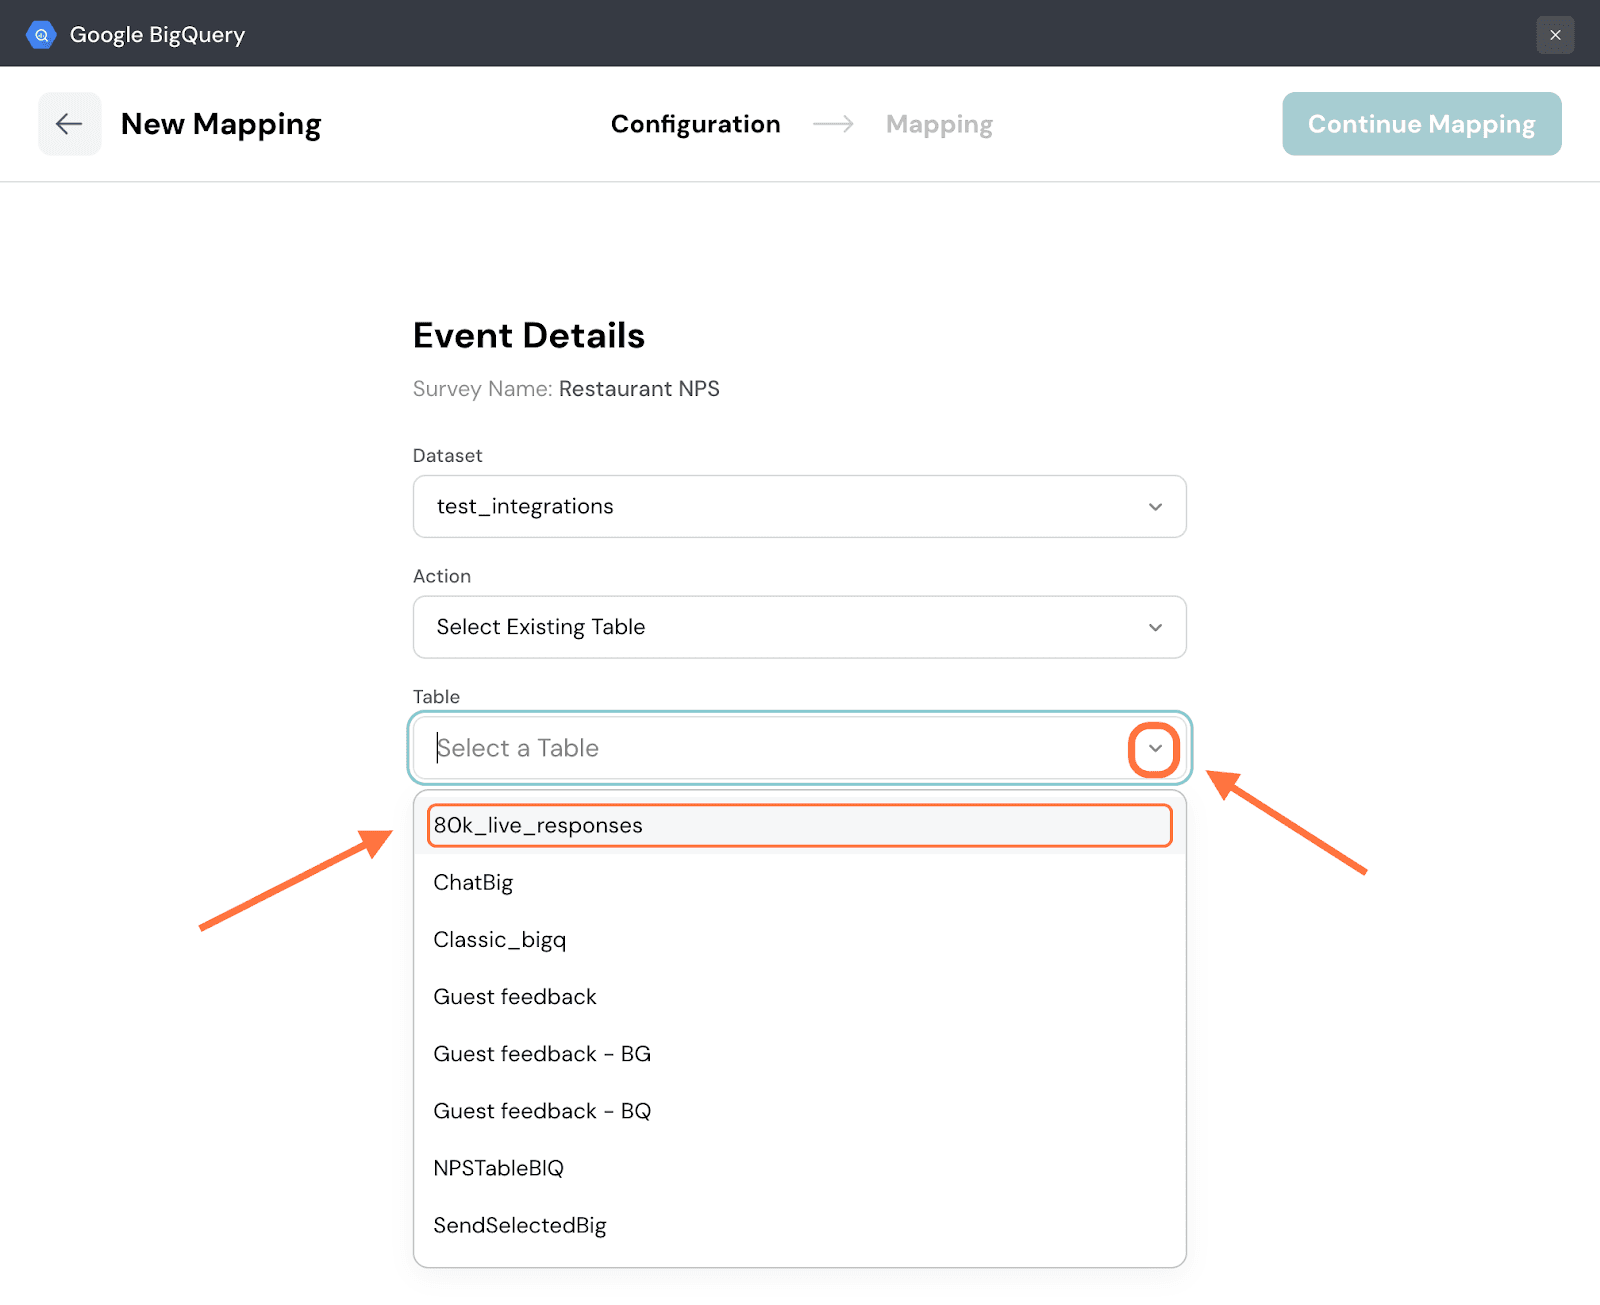Click the Continue Mapping button
This screenshot has width=1600, height=1305.
(1421, 124)
